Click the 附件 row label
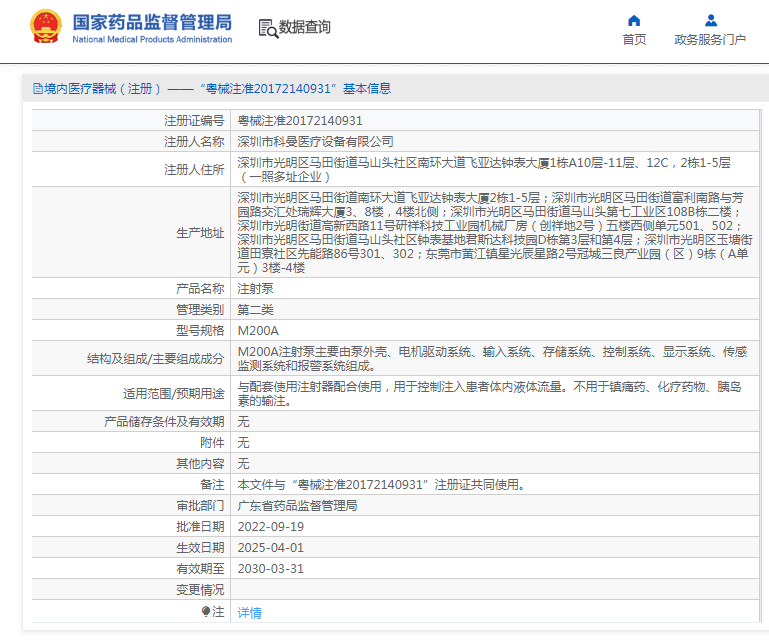This screenshot has height=642, width=769. coord(212,443)
